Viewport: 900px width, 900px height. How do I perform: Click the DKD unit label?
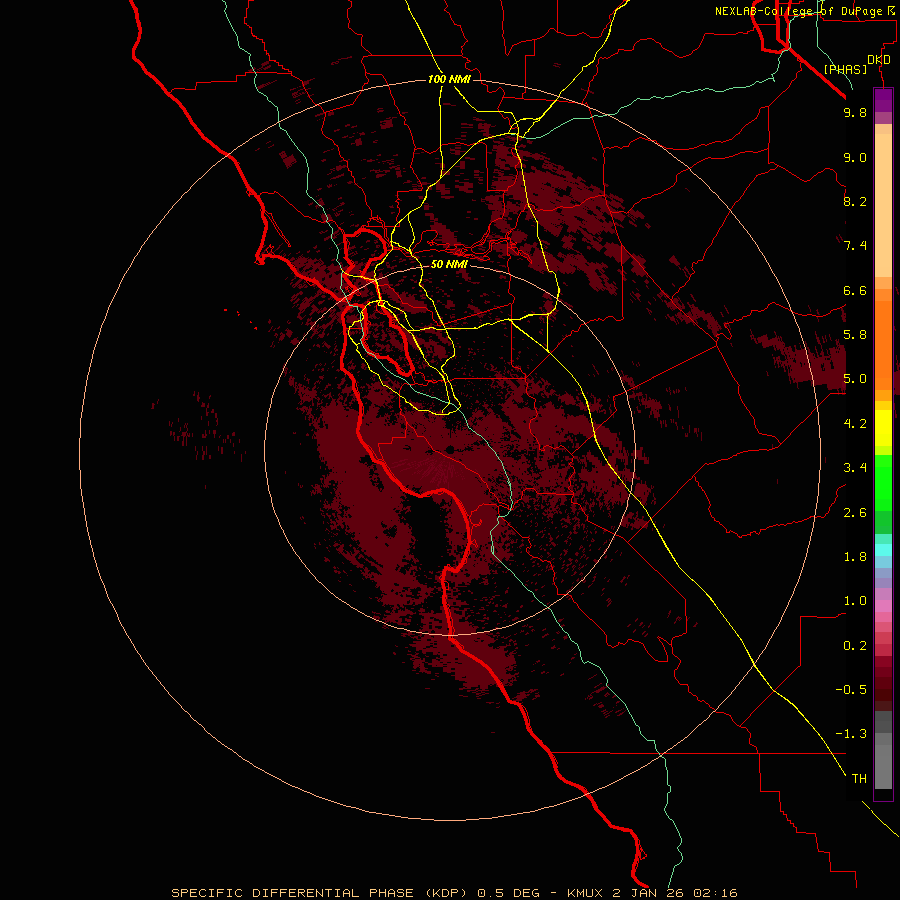point(878,60)
